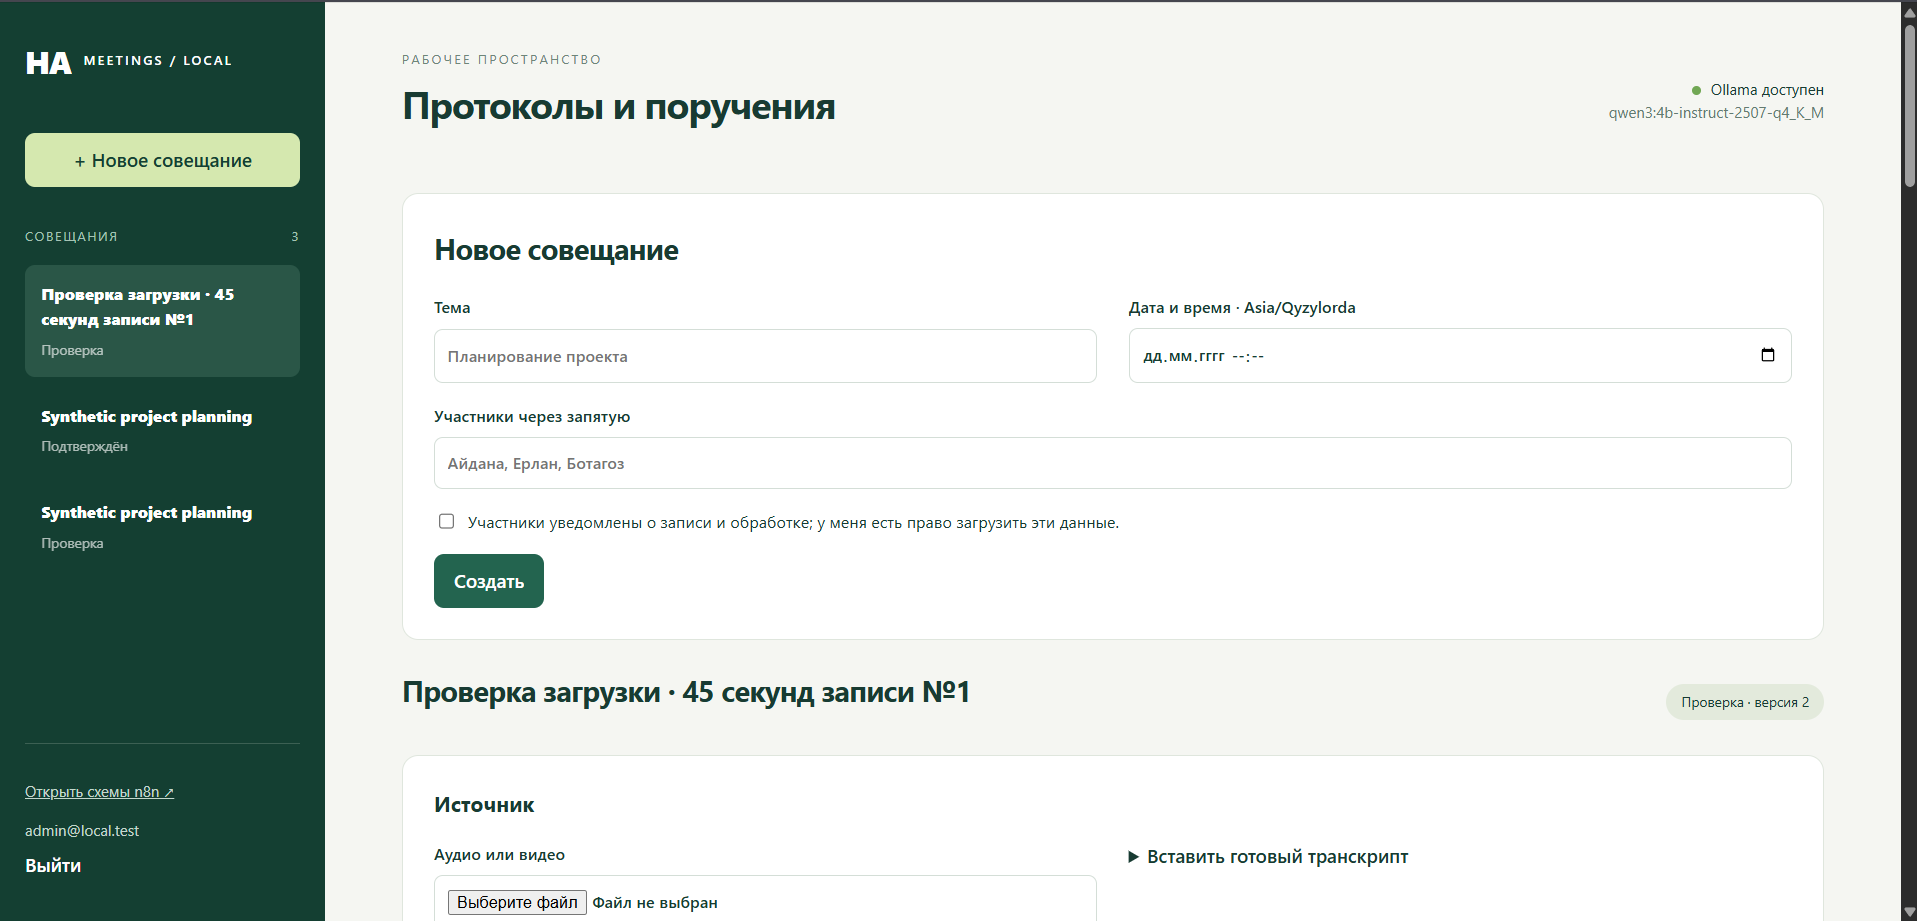This screenshot has height=921, width=1917.
Task: Click the 'Источник' section heading
Action: (484, 805)
